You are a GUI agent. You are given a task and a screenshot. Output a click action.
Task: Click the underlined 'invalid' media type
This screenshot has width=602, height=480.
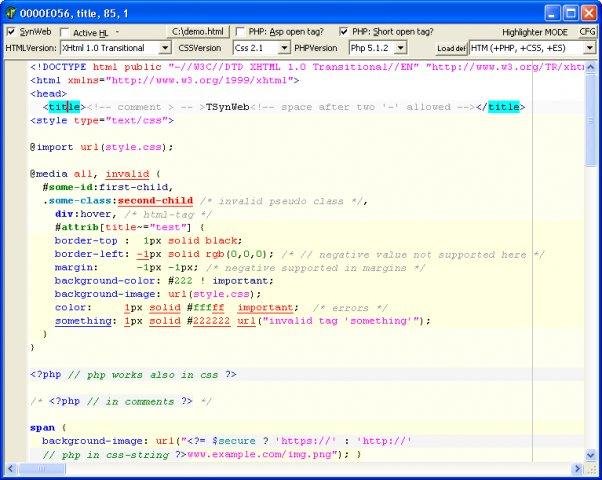pos(127,174)
